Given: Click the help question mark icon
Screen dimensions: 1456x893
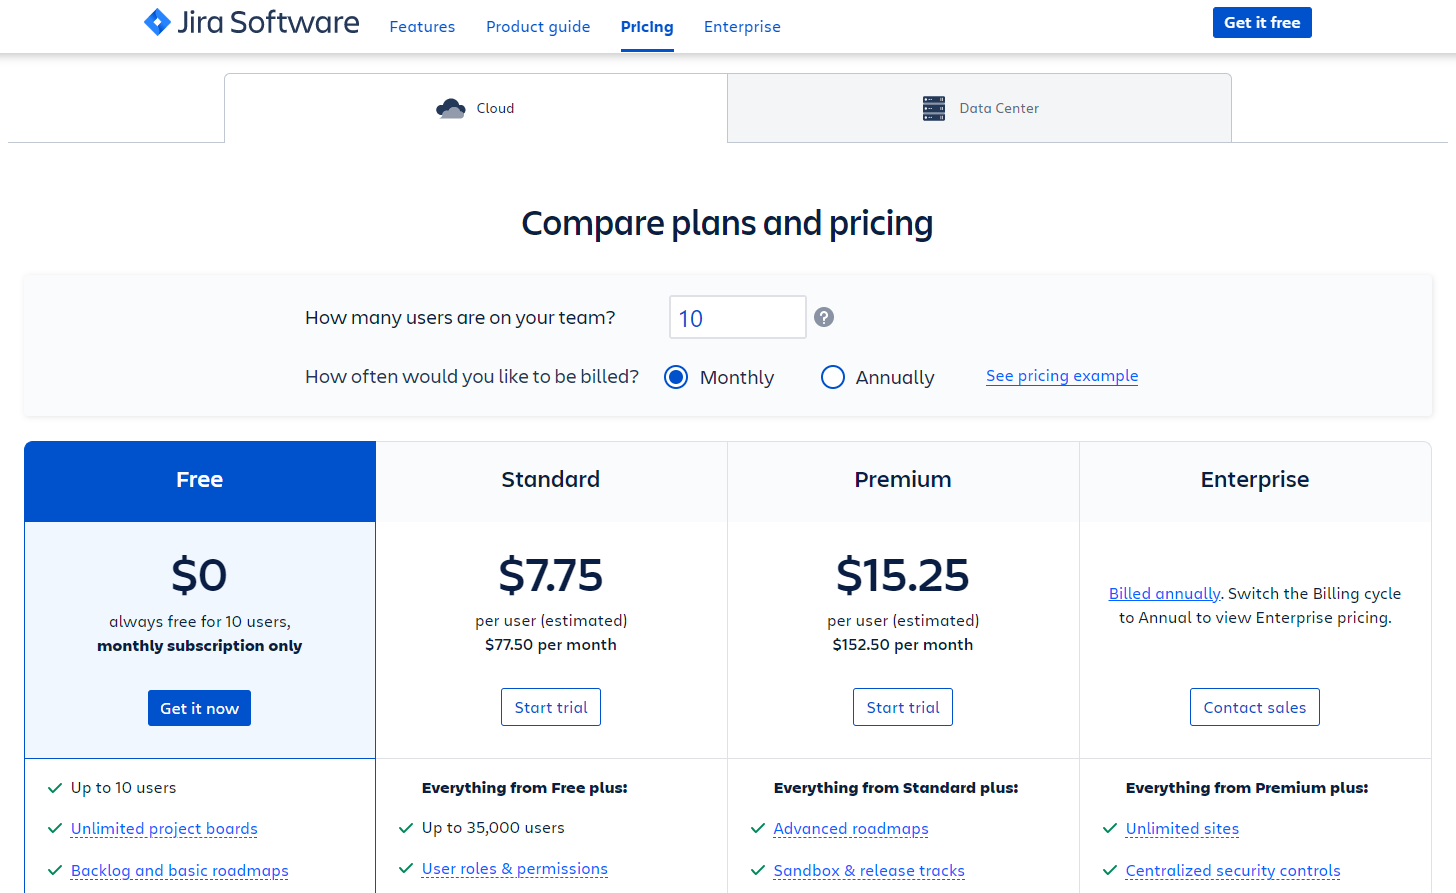Looking at the screenshot, I should 824,317.
